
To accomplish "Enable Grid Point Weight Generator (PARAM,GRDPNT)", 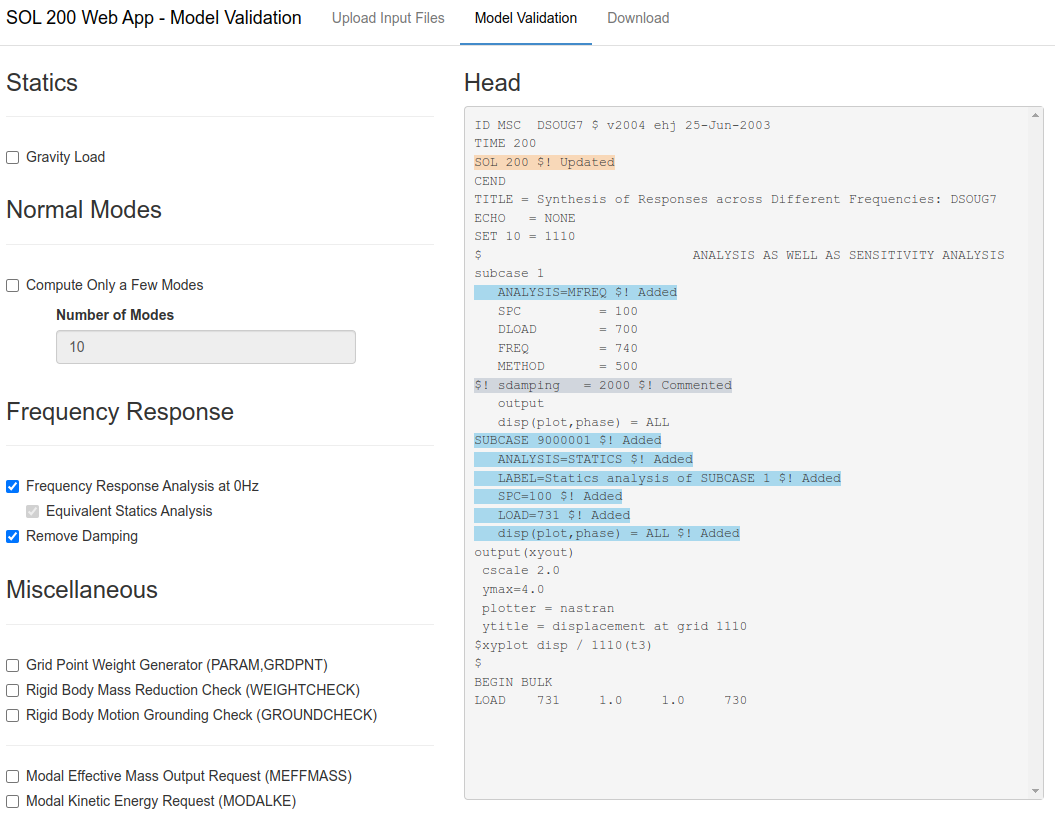I will (x=12, y=666).
